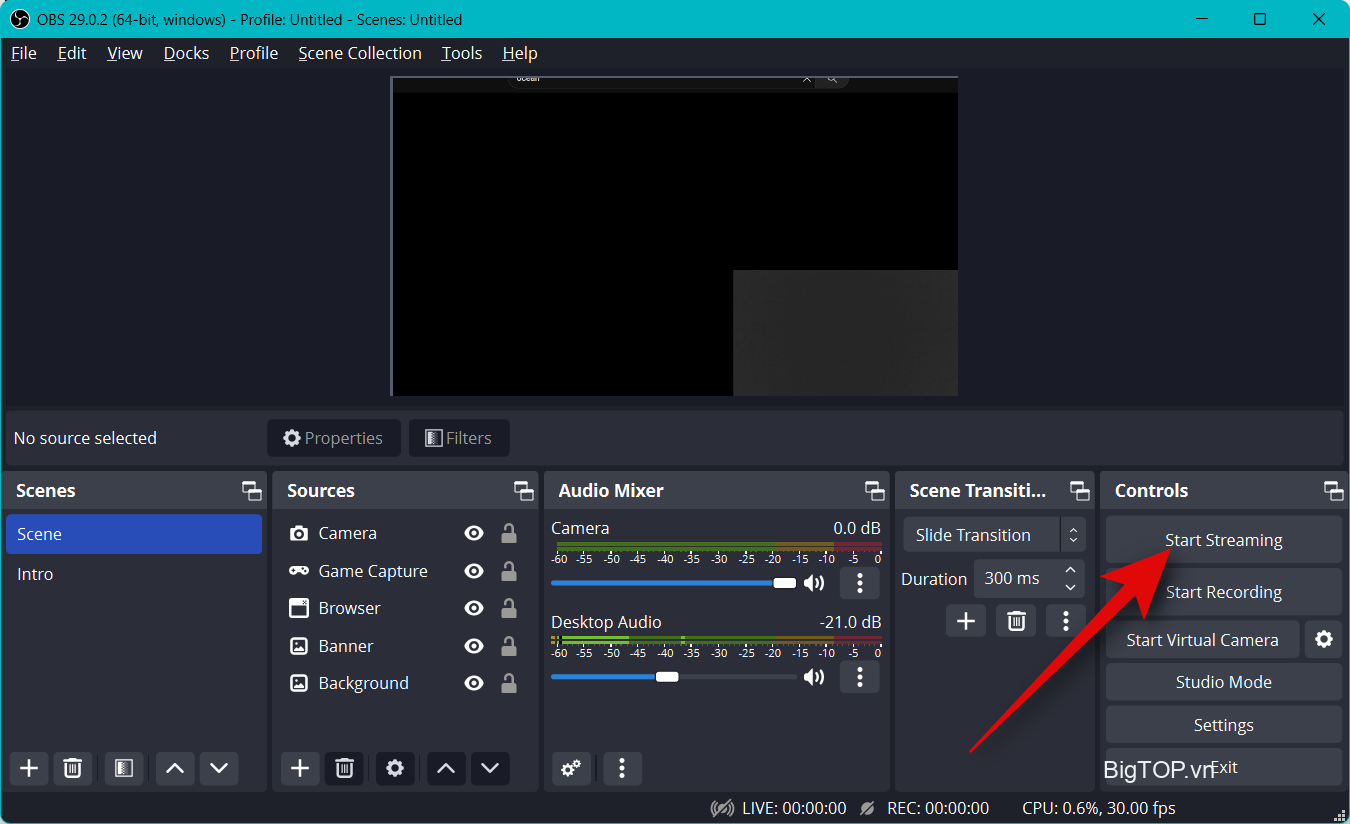Lock the Game Capture source
Image resolution: width=1350 pixels, height=824 pixels.
[509, 571]
